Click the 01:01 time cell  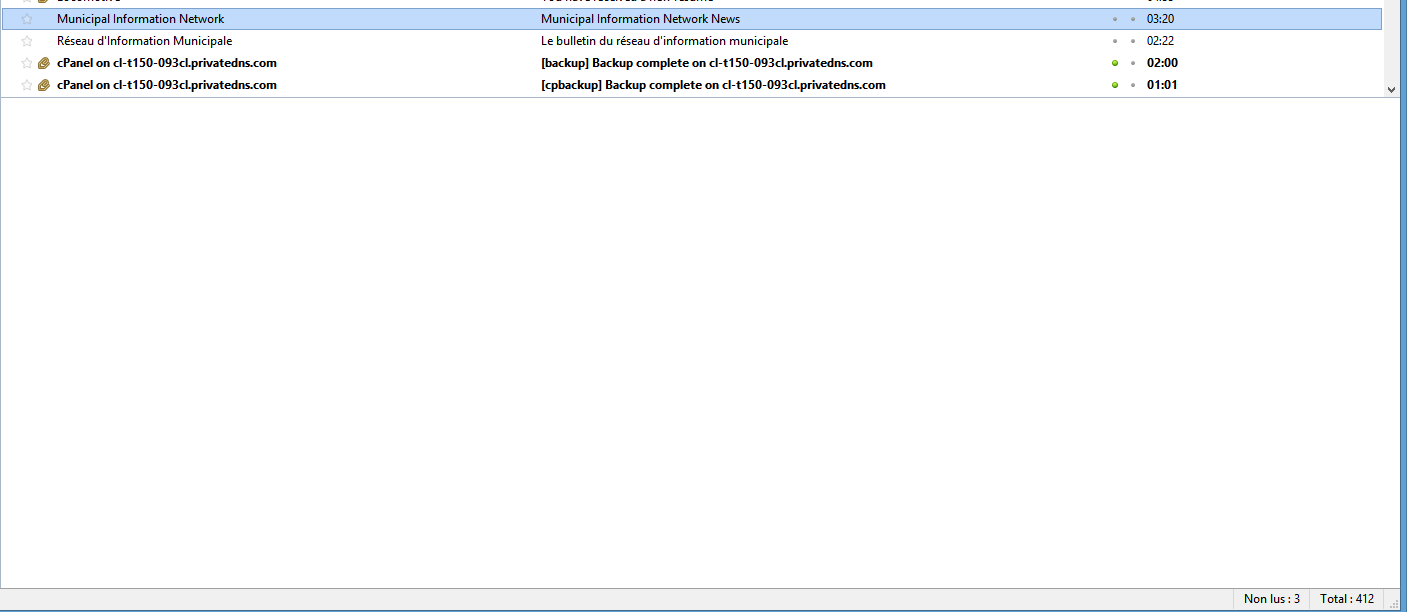(x=1162, y=85)
